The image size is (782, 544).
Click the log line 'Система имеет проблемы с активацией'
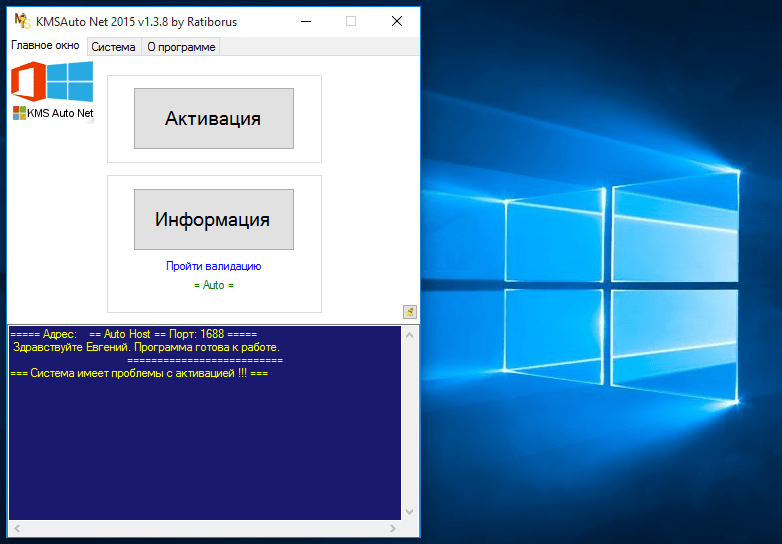pyautogui.click(x=139, y=373)
